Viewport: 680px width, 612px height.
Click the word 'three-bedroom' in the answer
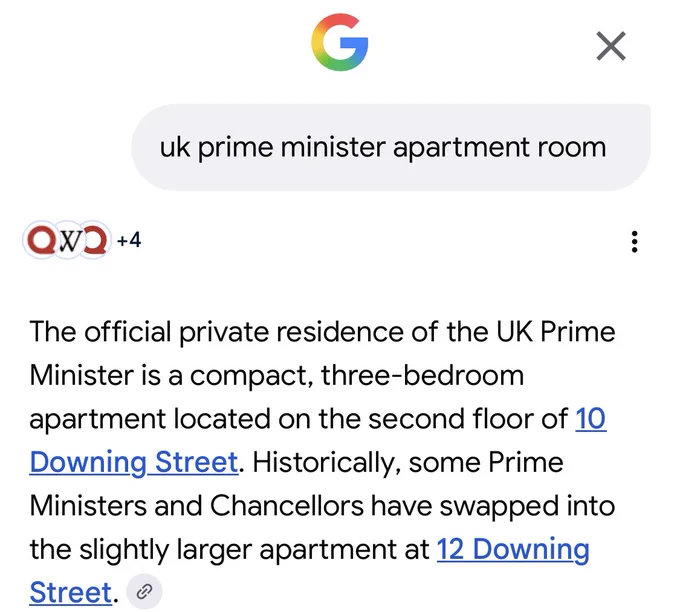click(x=422, y=375)
